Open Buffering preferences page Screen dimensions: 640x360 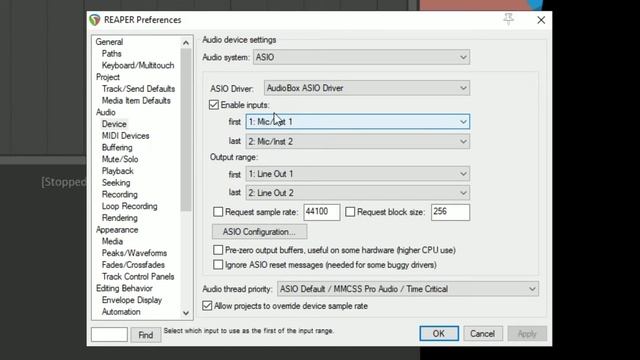(117, 147)
